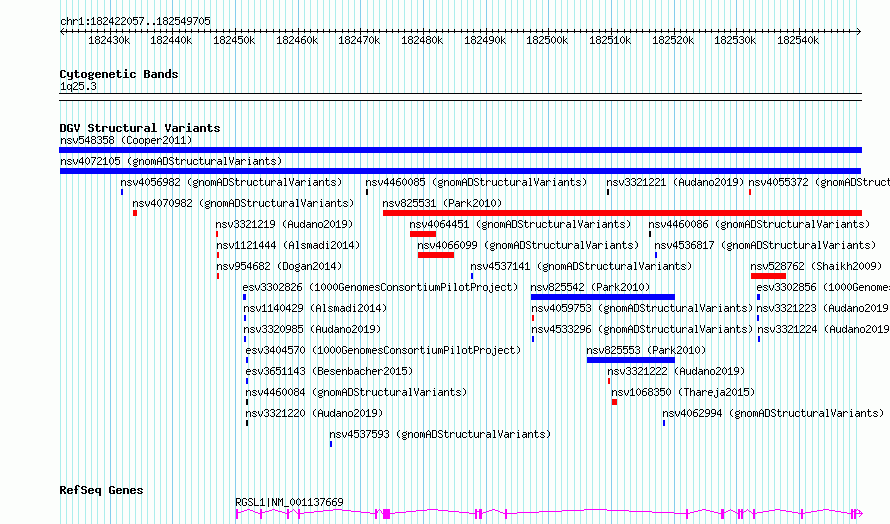890x524 pixels.
Task: Click the nsv3321223 variant label
Action: click(x=823, y=308)
